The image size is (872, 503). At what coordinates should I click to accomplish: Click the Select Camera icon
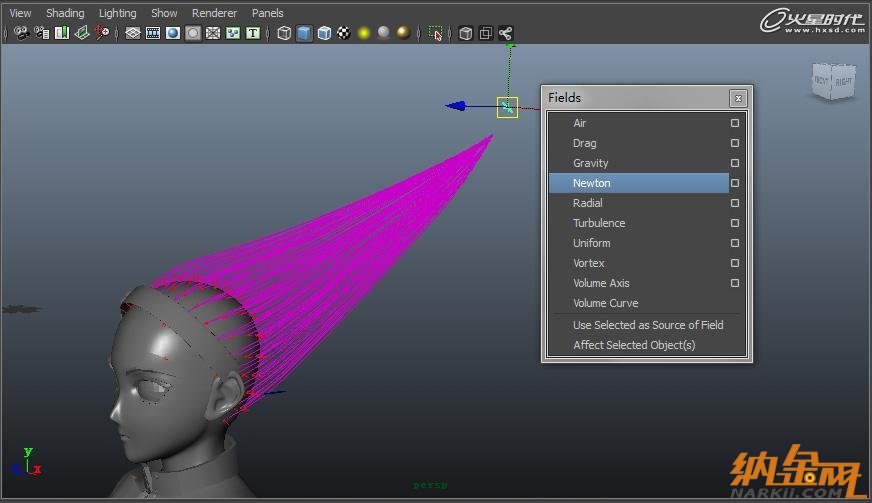click(21, 33)
